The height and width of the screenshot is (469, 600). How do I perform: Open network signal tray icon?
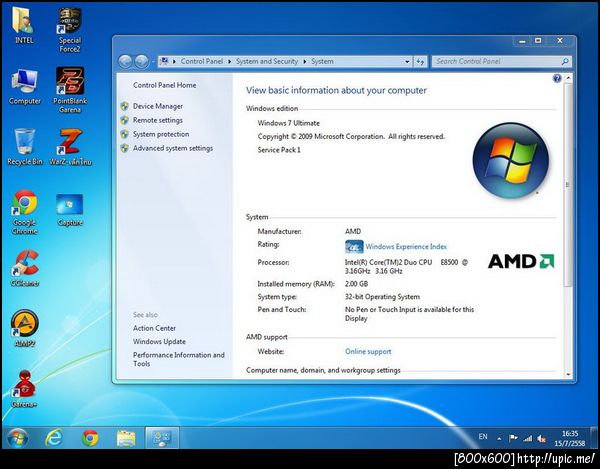tap(527, 438)
